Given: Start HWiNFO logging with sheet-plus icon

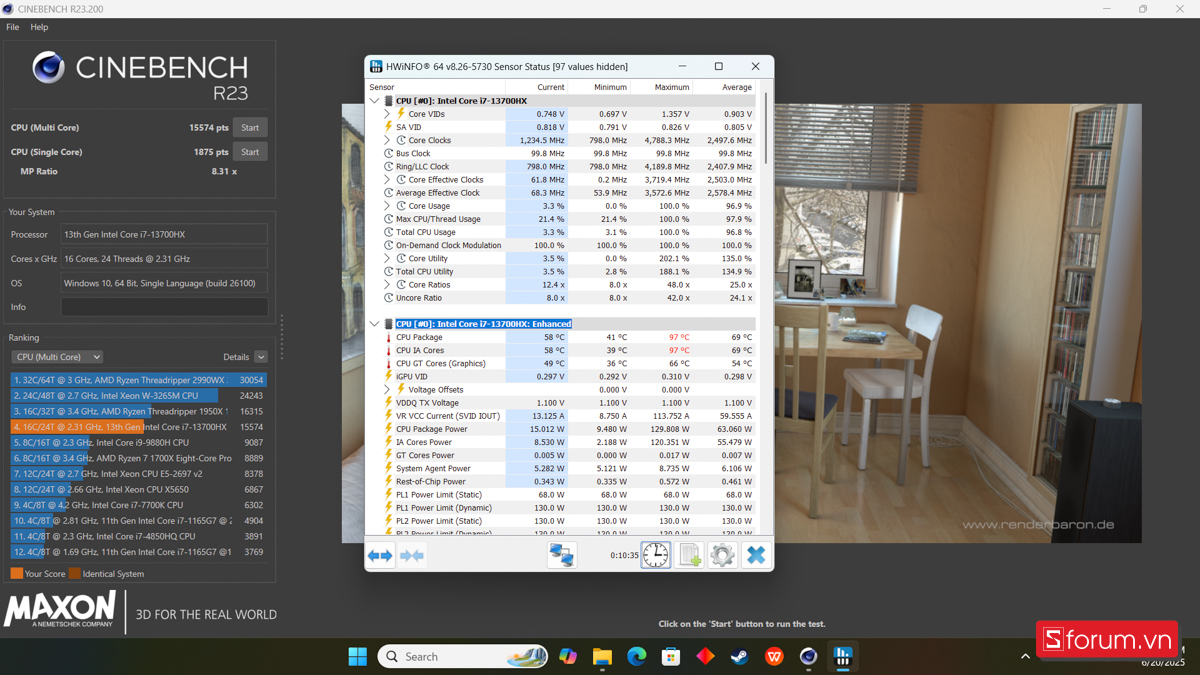Looking at the screenshot, I should coord(690,555).
